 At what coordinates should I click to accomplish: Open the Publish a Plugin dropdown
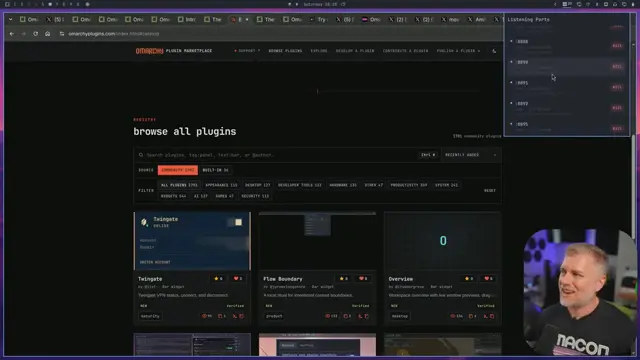[458, 51]
